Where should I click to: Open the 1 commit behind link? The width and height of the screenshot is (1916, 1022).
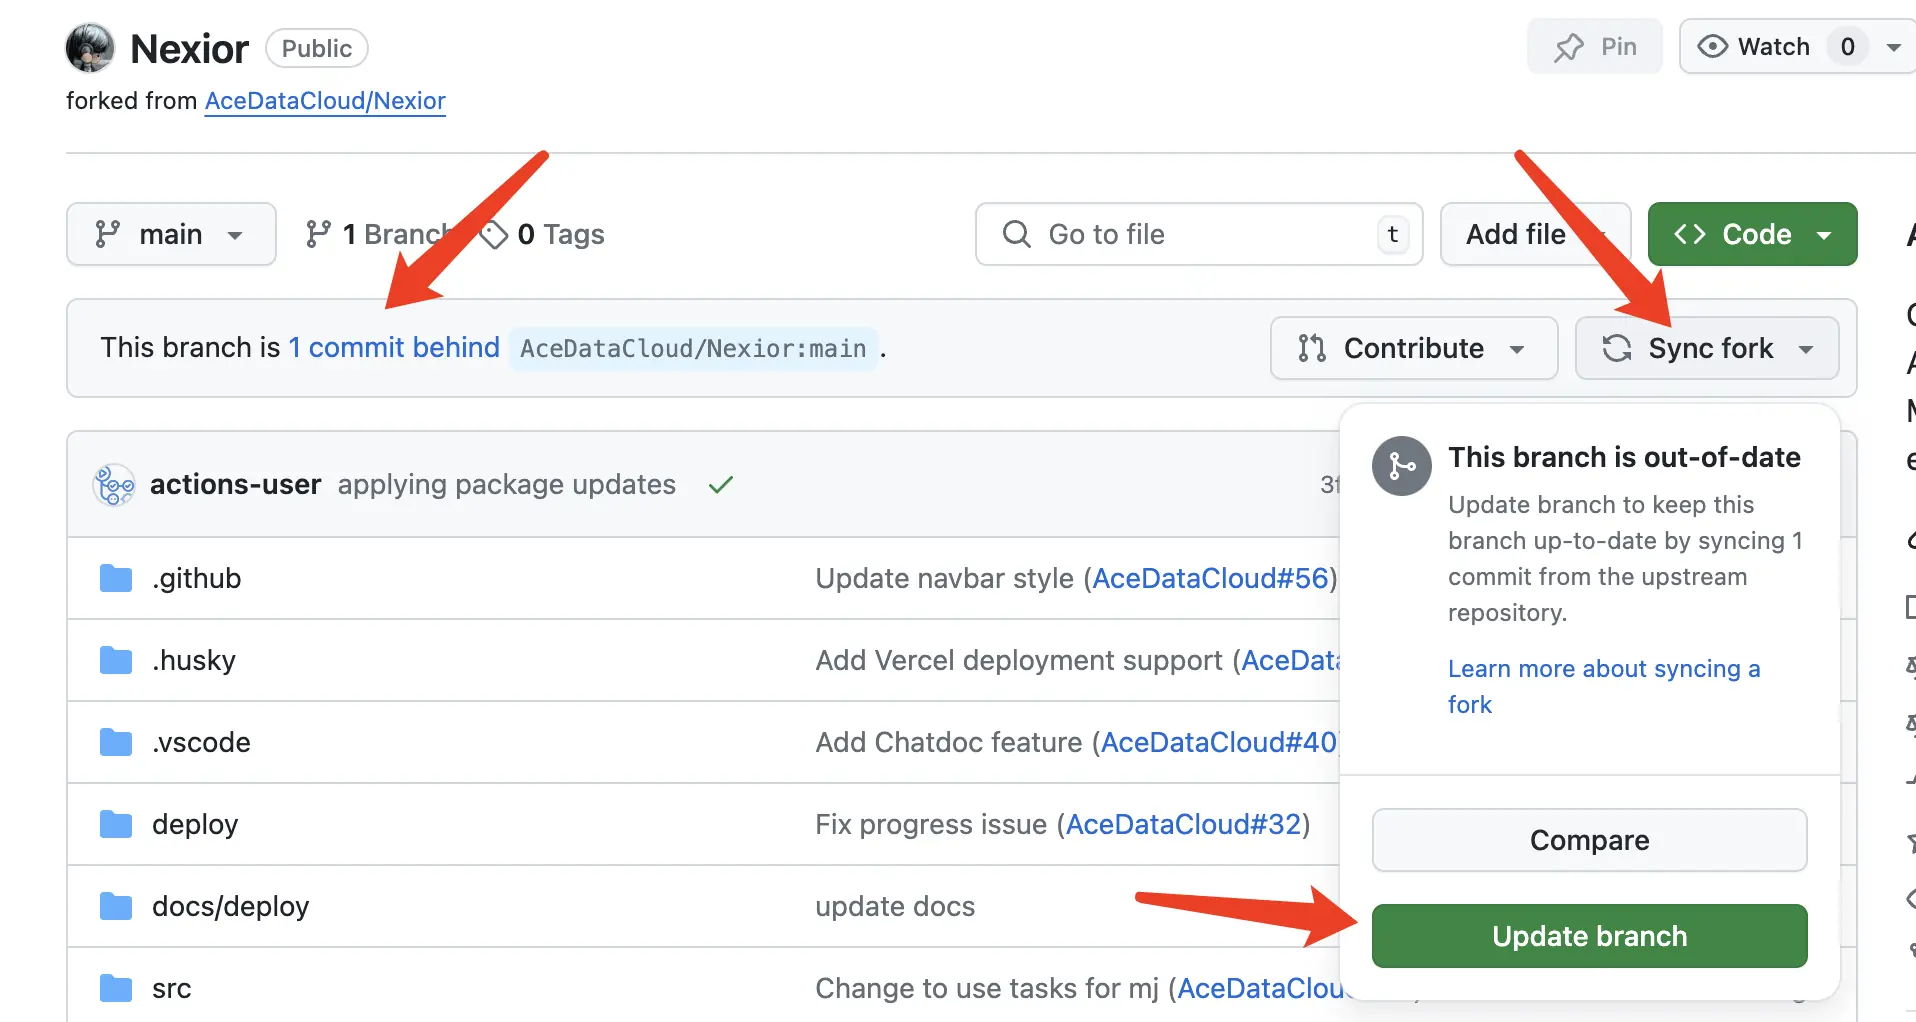[x=394, y=347]
